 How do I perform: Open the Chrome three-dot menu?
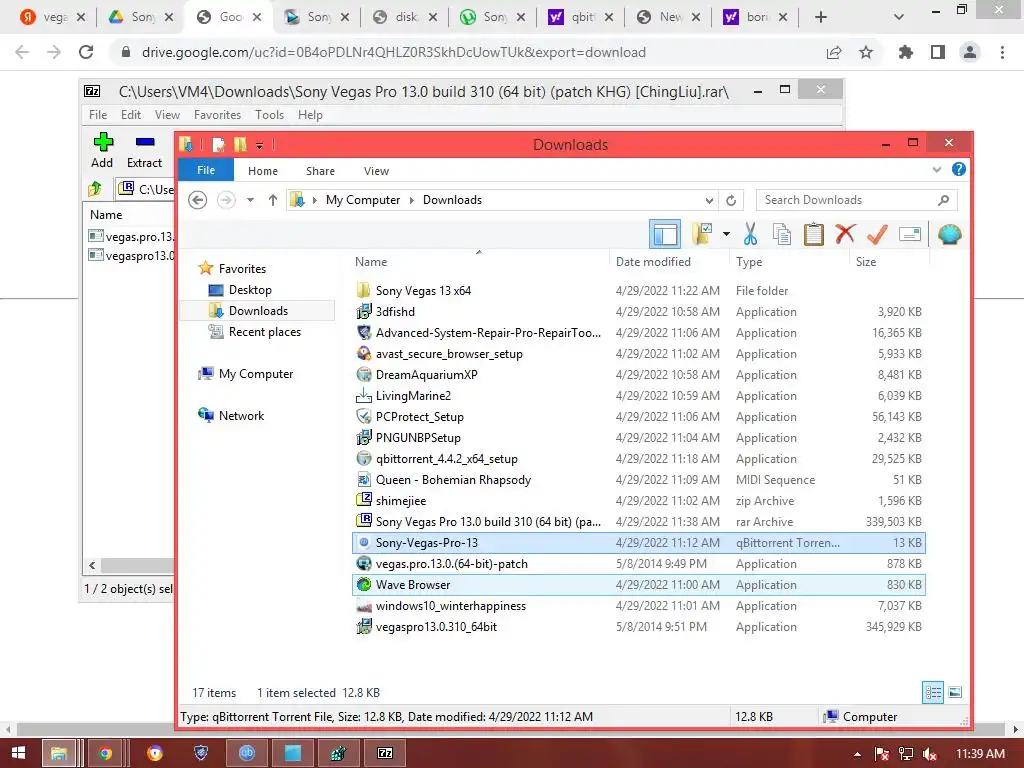[1002, 52]
